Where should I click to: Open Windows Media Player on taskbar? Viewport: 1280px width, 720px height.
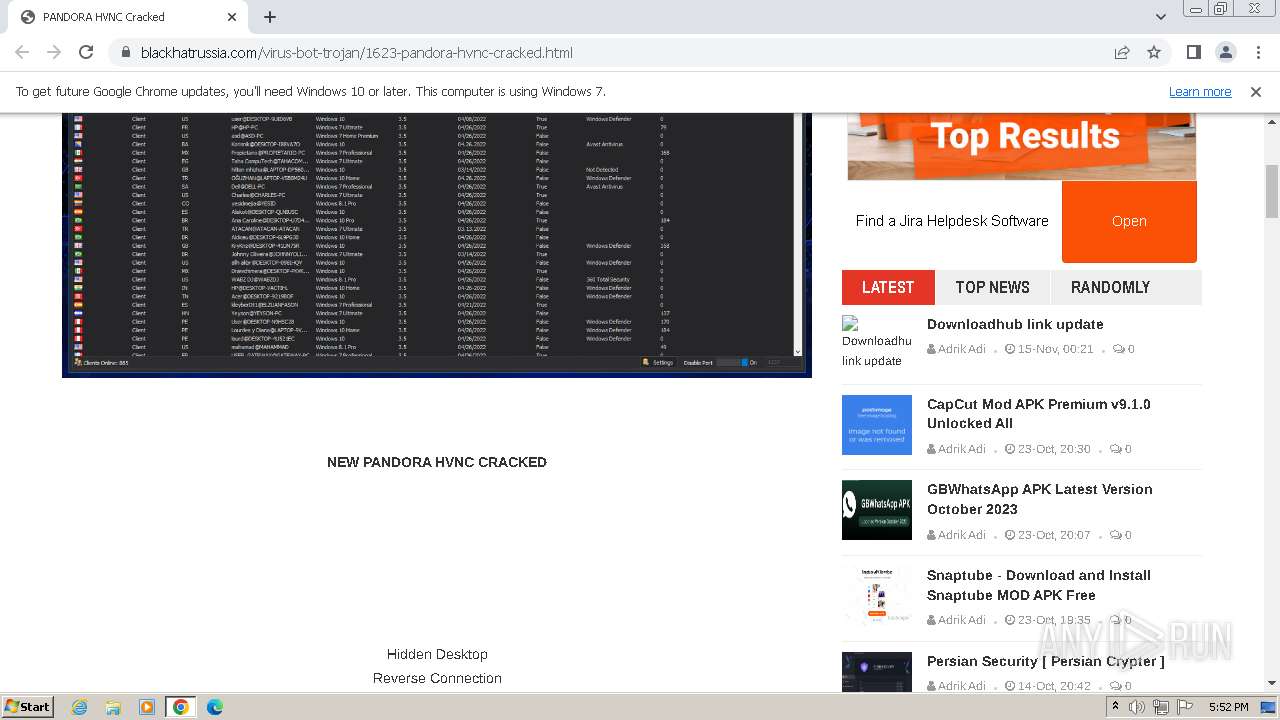click(147, 707)
